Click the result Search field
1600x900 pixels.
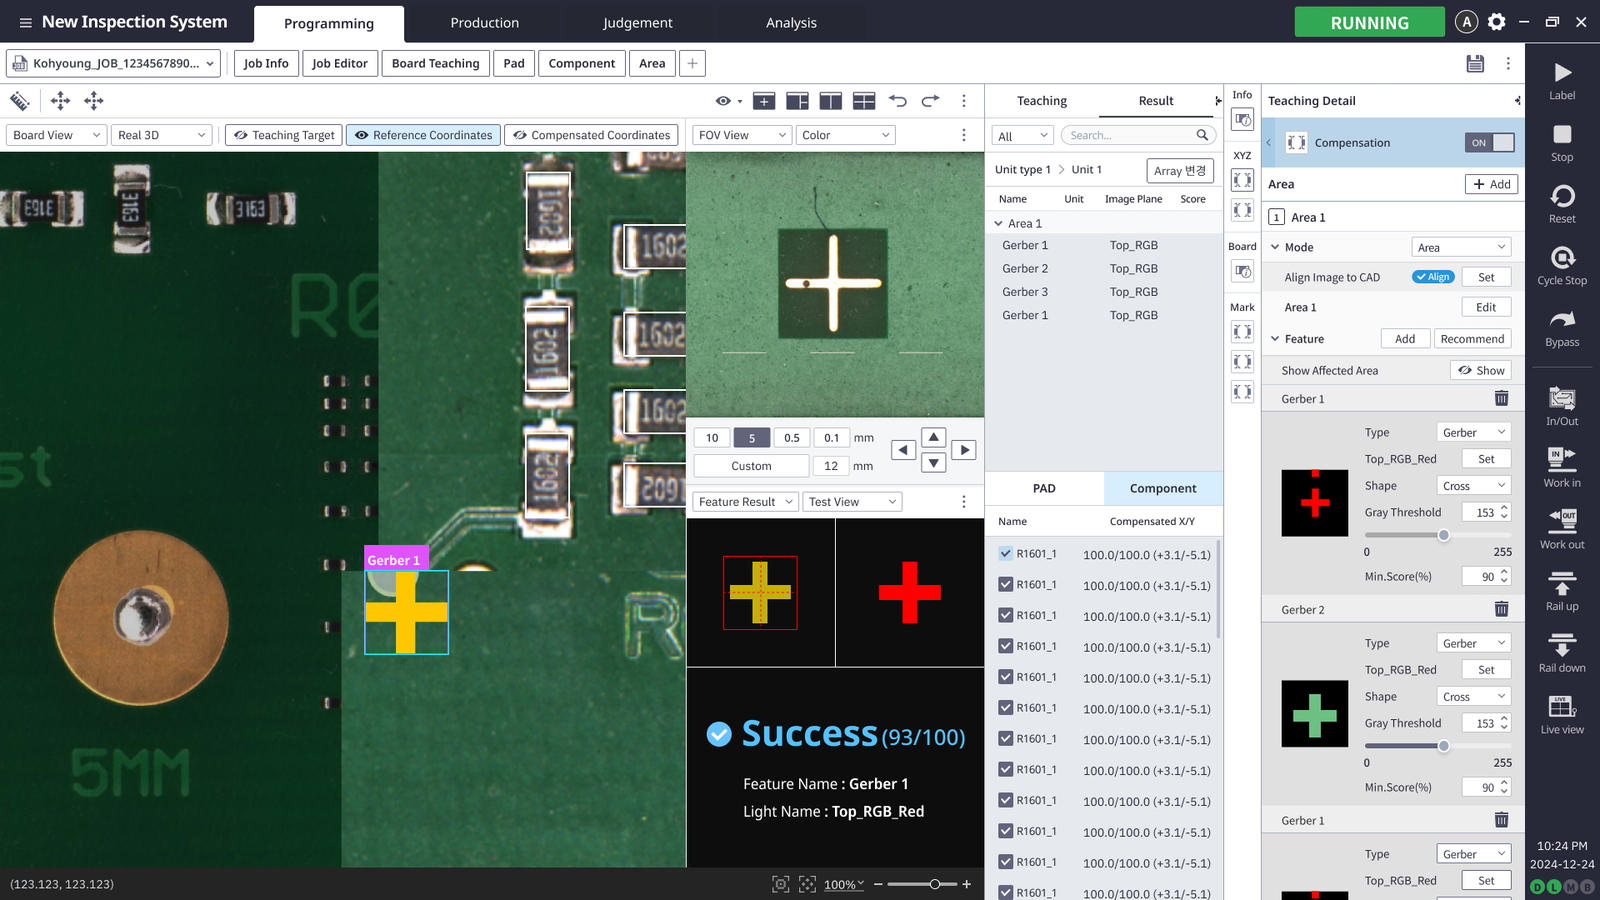click(1136, 135)
